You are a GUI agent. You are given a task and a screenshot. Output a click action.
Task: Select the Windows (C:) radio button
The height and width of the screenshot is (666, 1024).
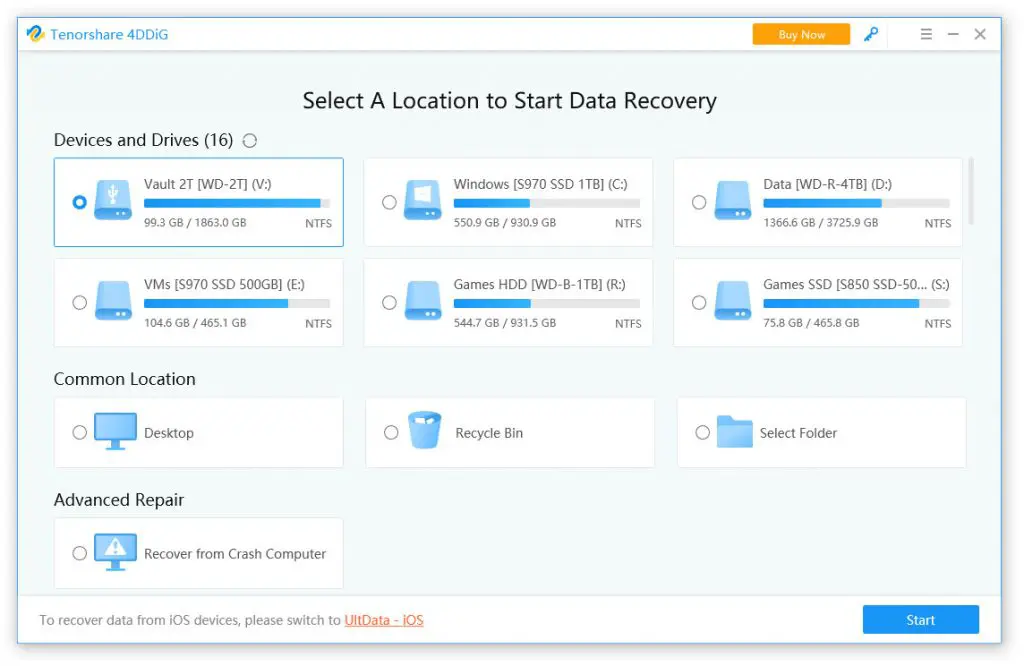click(x=389, y=202)
